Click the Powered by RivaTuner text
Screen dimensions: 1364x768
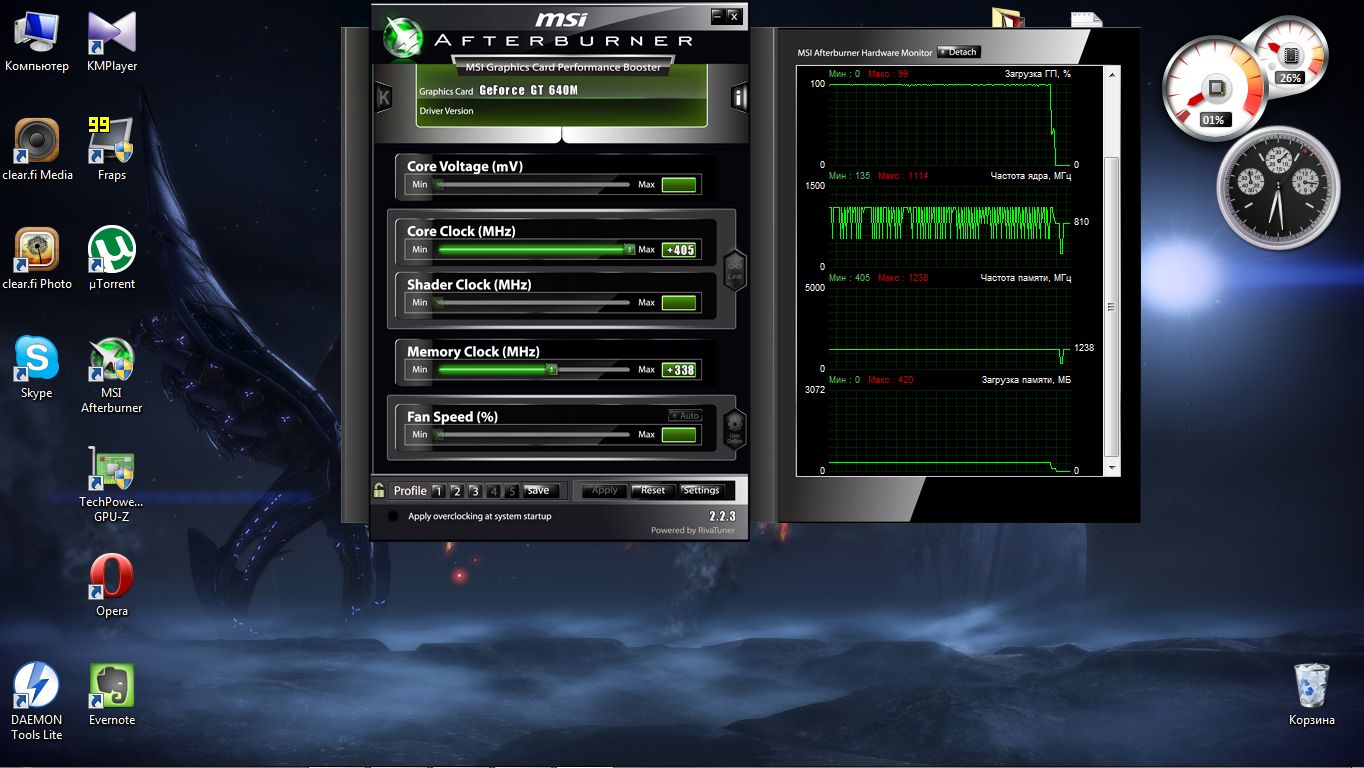pyautogui.click(x=692, y=530)
